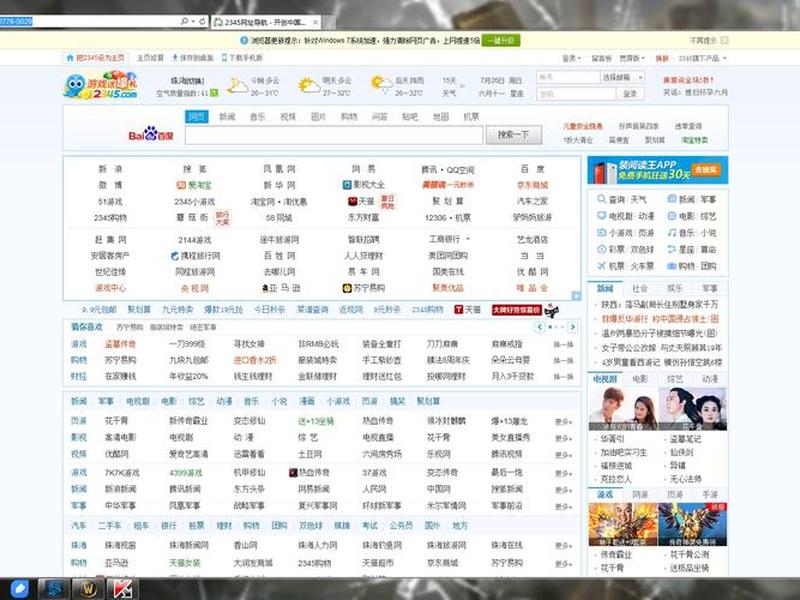Expand the 工商银行 bank dropdown arrow

468,239
